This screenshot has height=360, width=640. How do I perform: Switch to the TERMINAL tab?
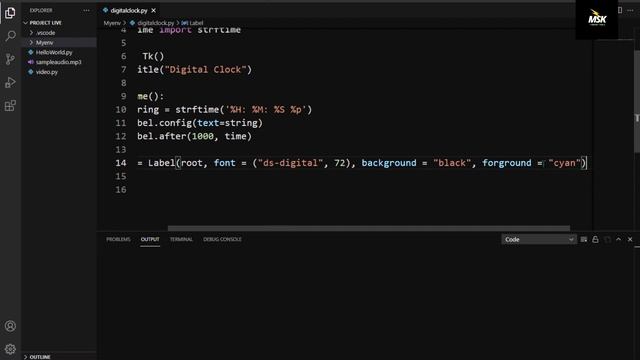[x=181, y=239]
